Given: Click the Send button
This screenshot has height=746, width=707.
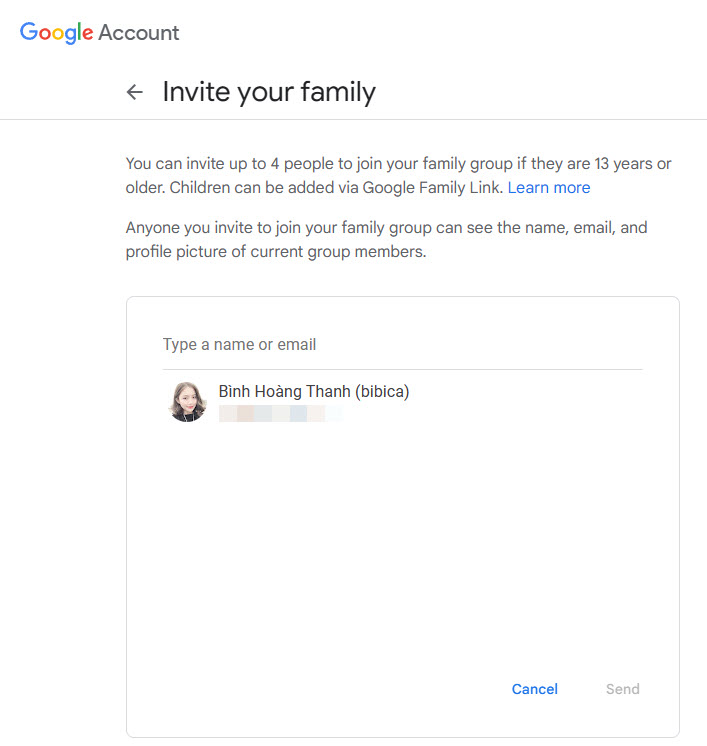Looking at the screenshot, I should coord(622,689).
